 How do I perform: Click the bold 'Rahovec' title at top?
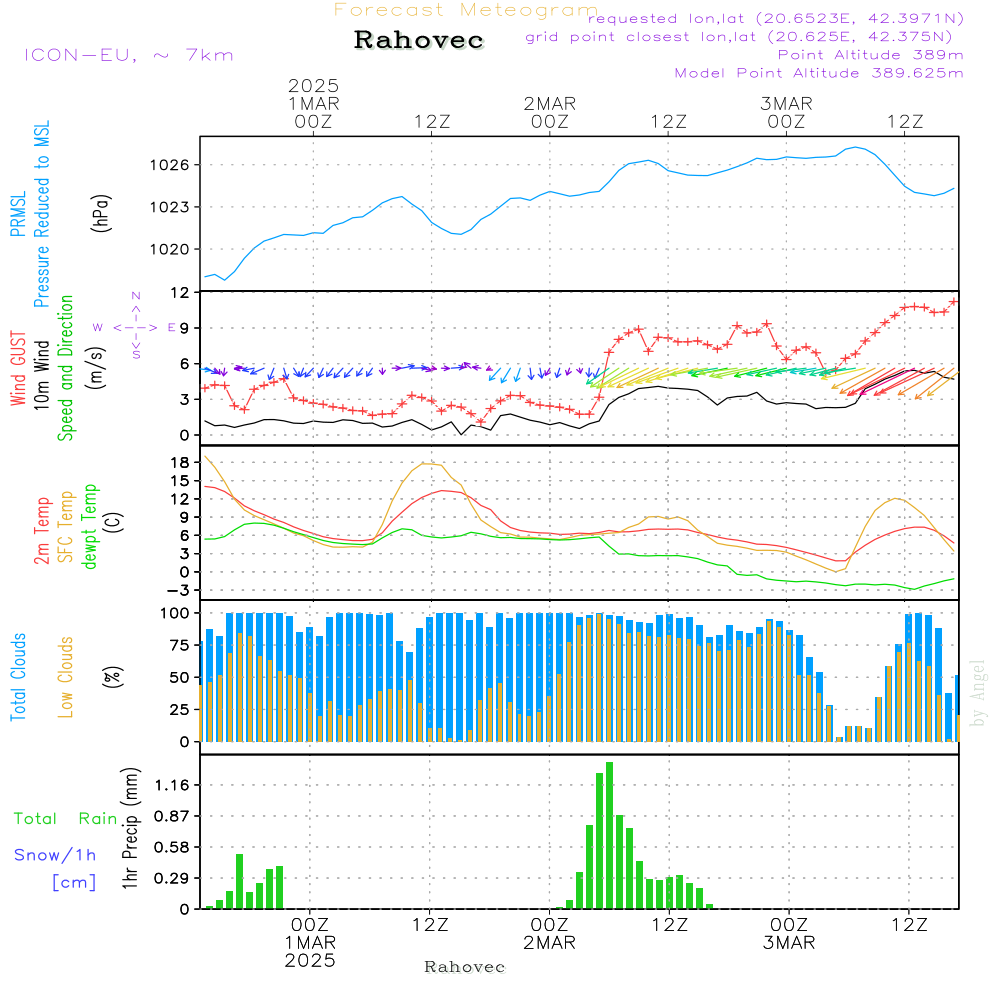point(418,40)
